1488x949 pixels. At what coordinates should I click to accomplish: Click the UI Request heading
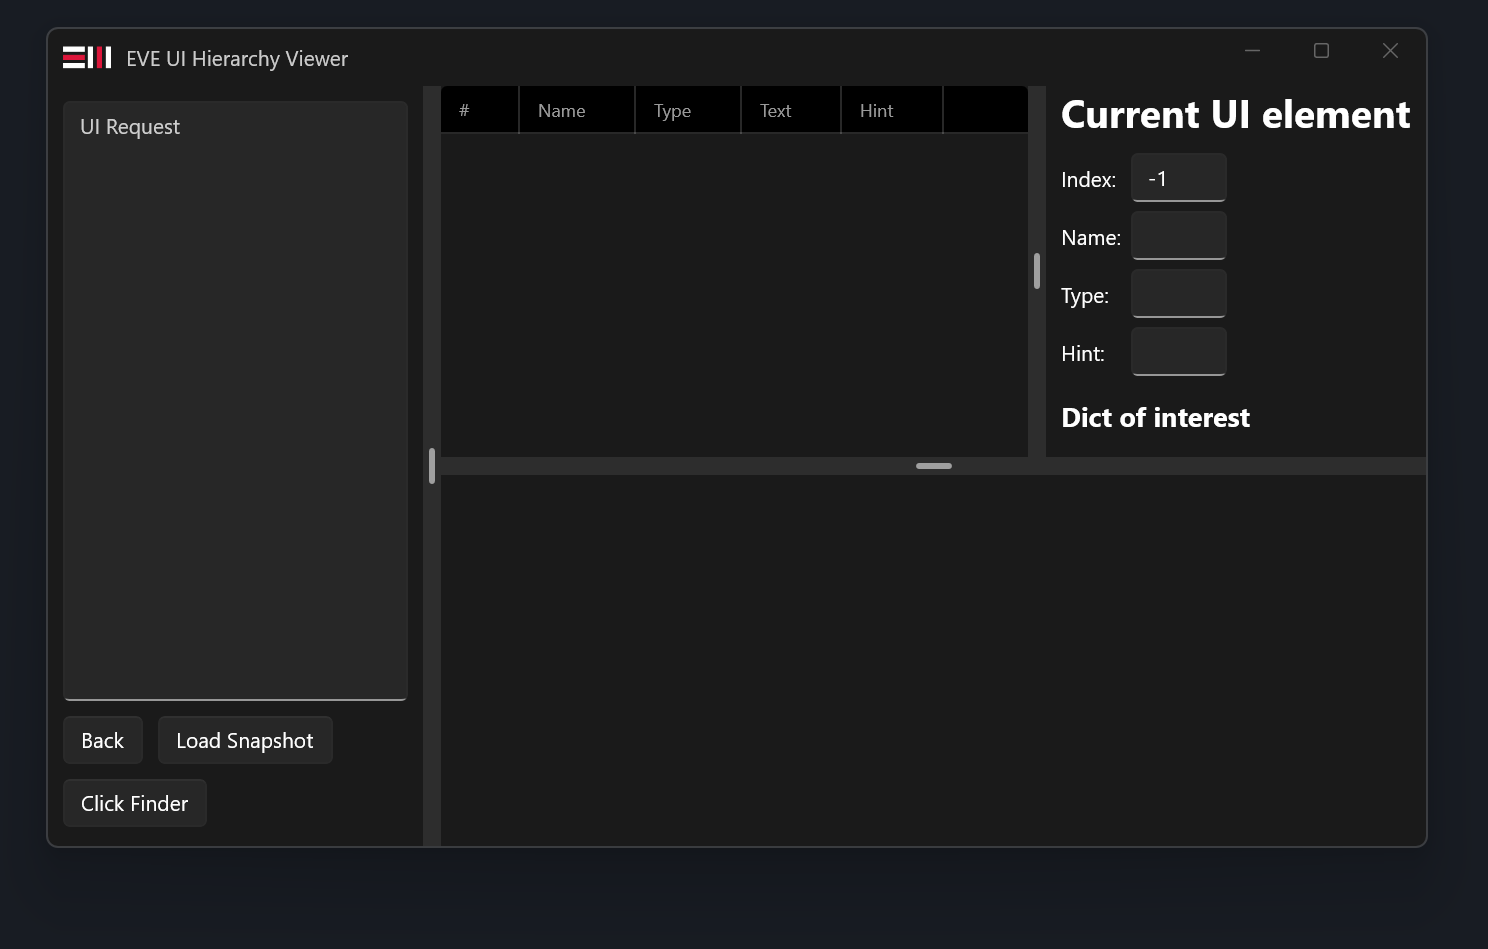click(x=129, y=126)
